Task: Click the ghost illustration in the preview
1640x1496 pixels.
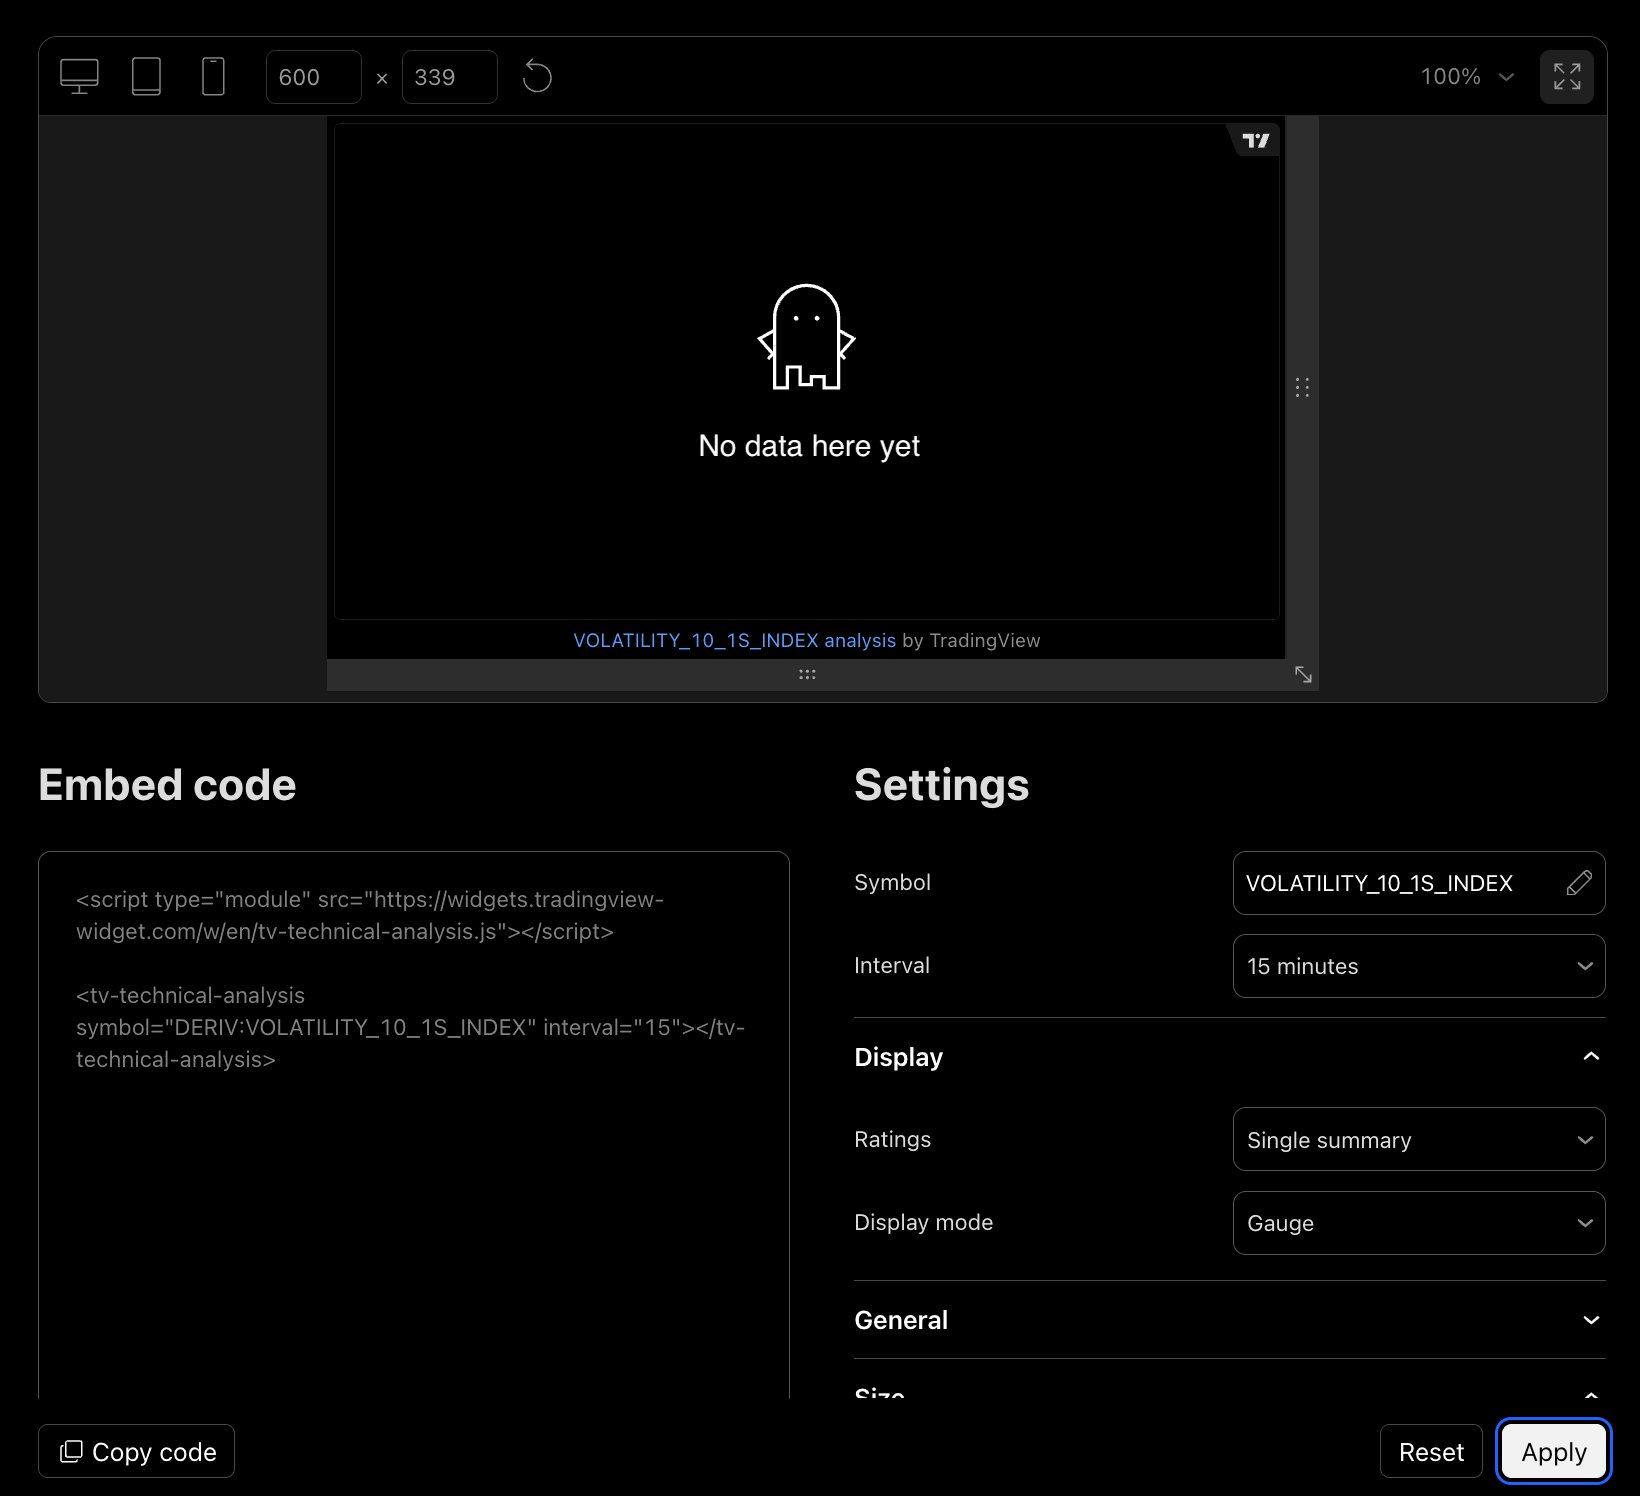Action: (x=806, y=337)
